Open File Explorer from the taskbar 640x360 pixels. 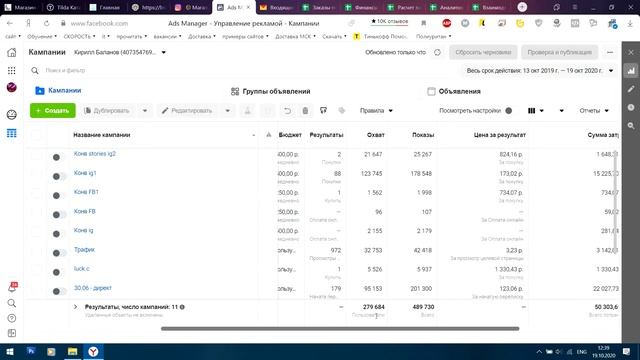(x=72, y=351)
